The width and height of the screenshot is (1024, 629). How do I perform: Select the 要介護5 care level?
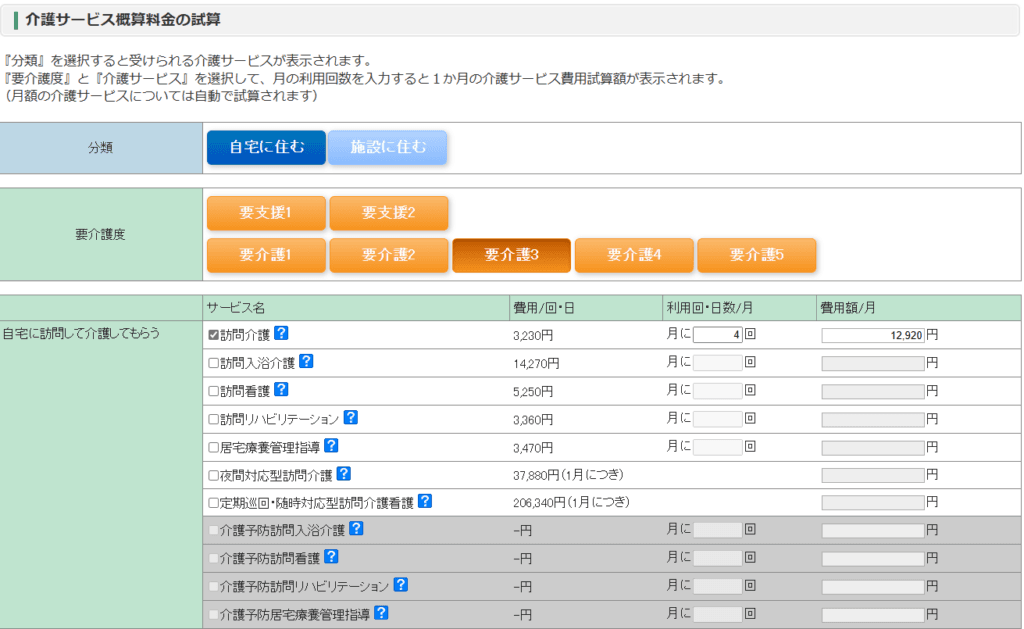point(756,255)
